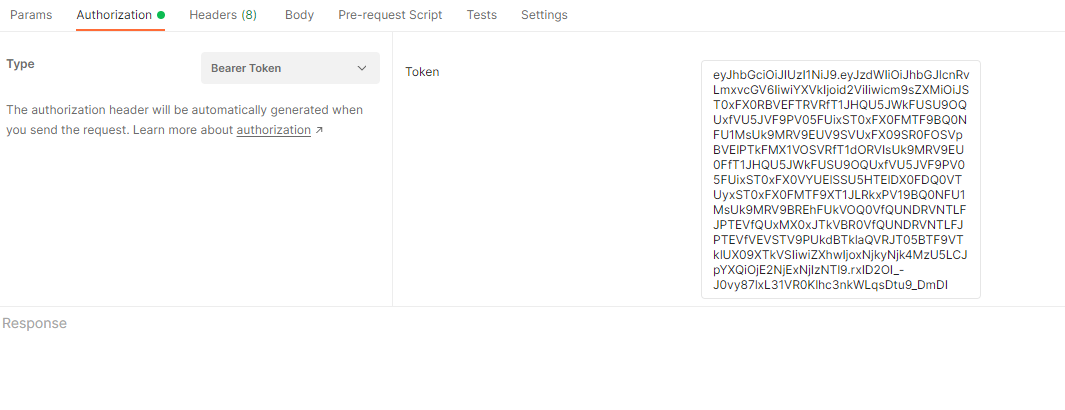Switch to the Authorization tab

(114, 15)
